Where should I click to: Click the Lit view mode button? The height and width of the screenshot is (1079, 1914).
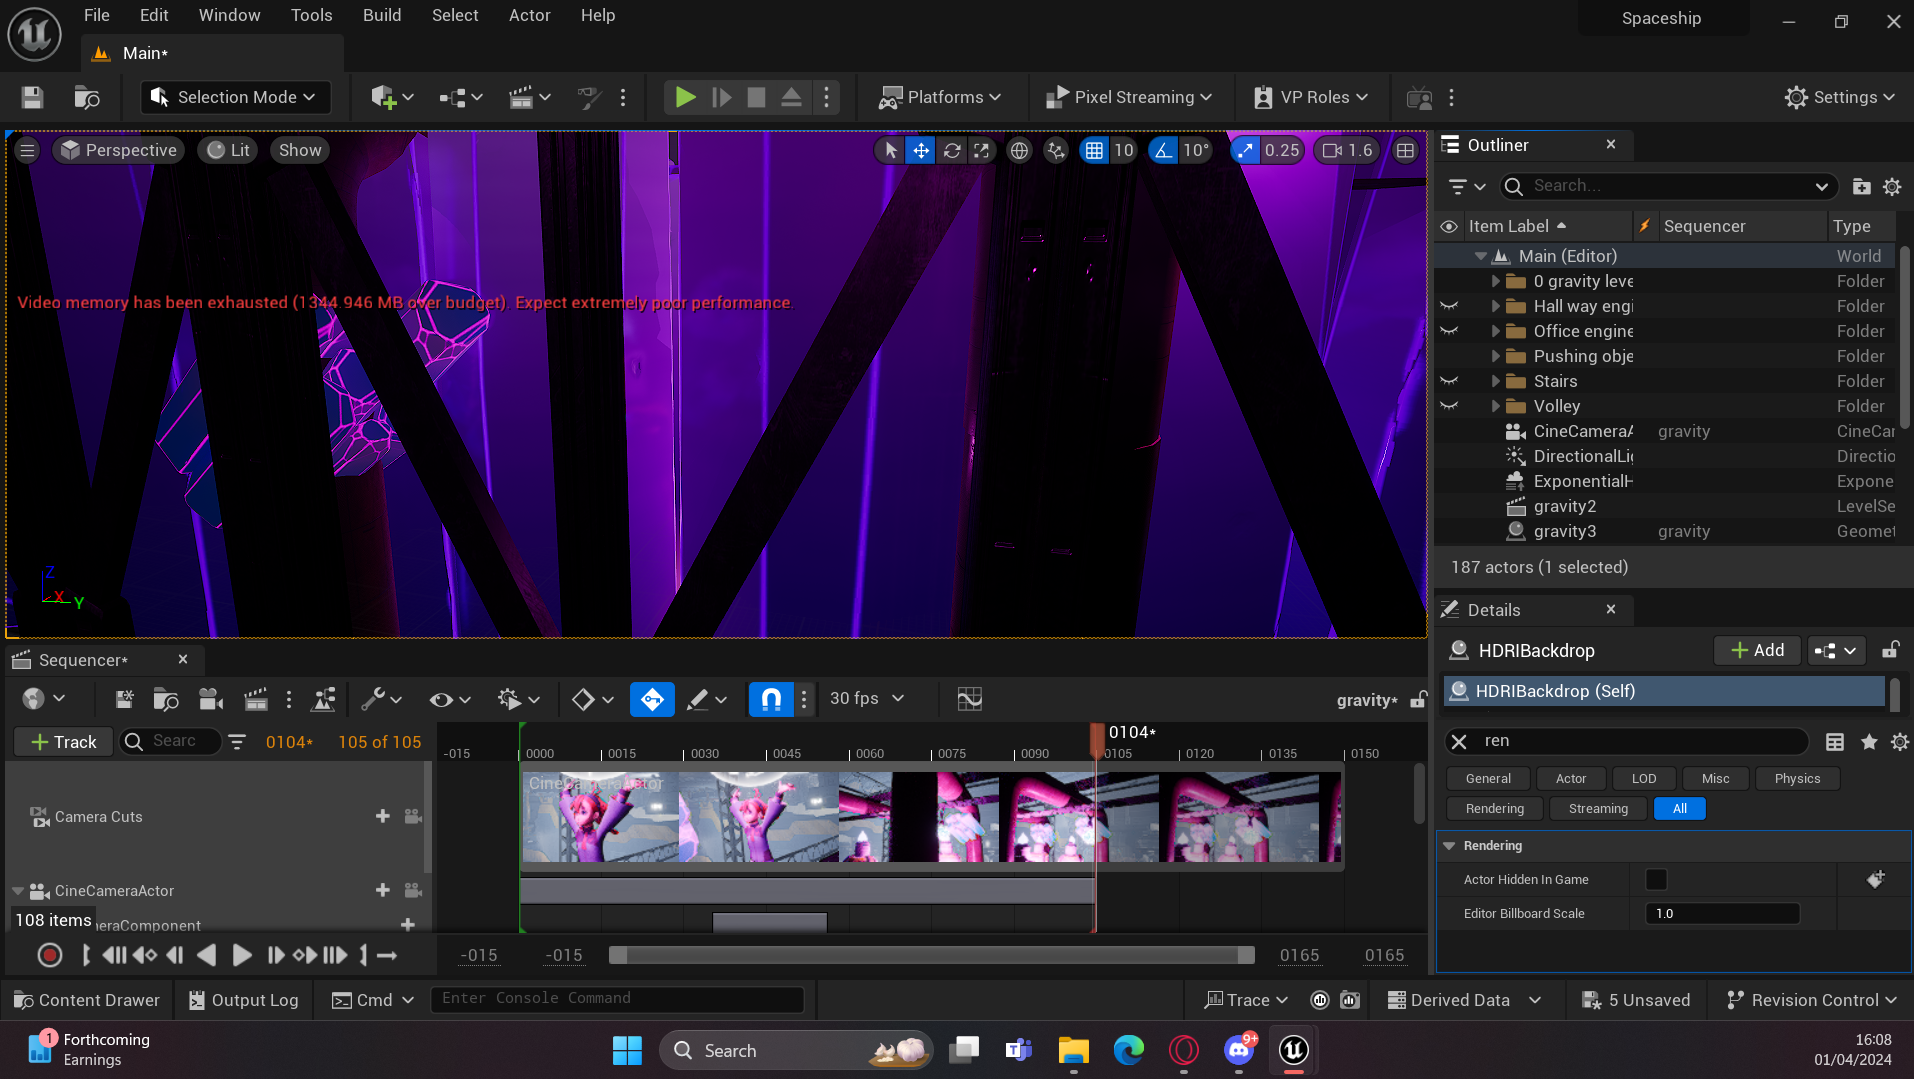[228, 150]
